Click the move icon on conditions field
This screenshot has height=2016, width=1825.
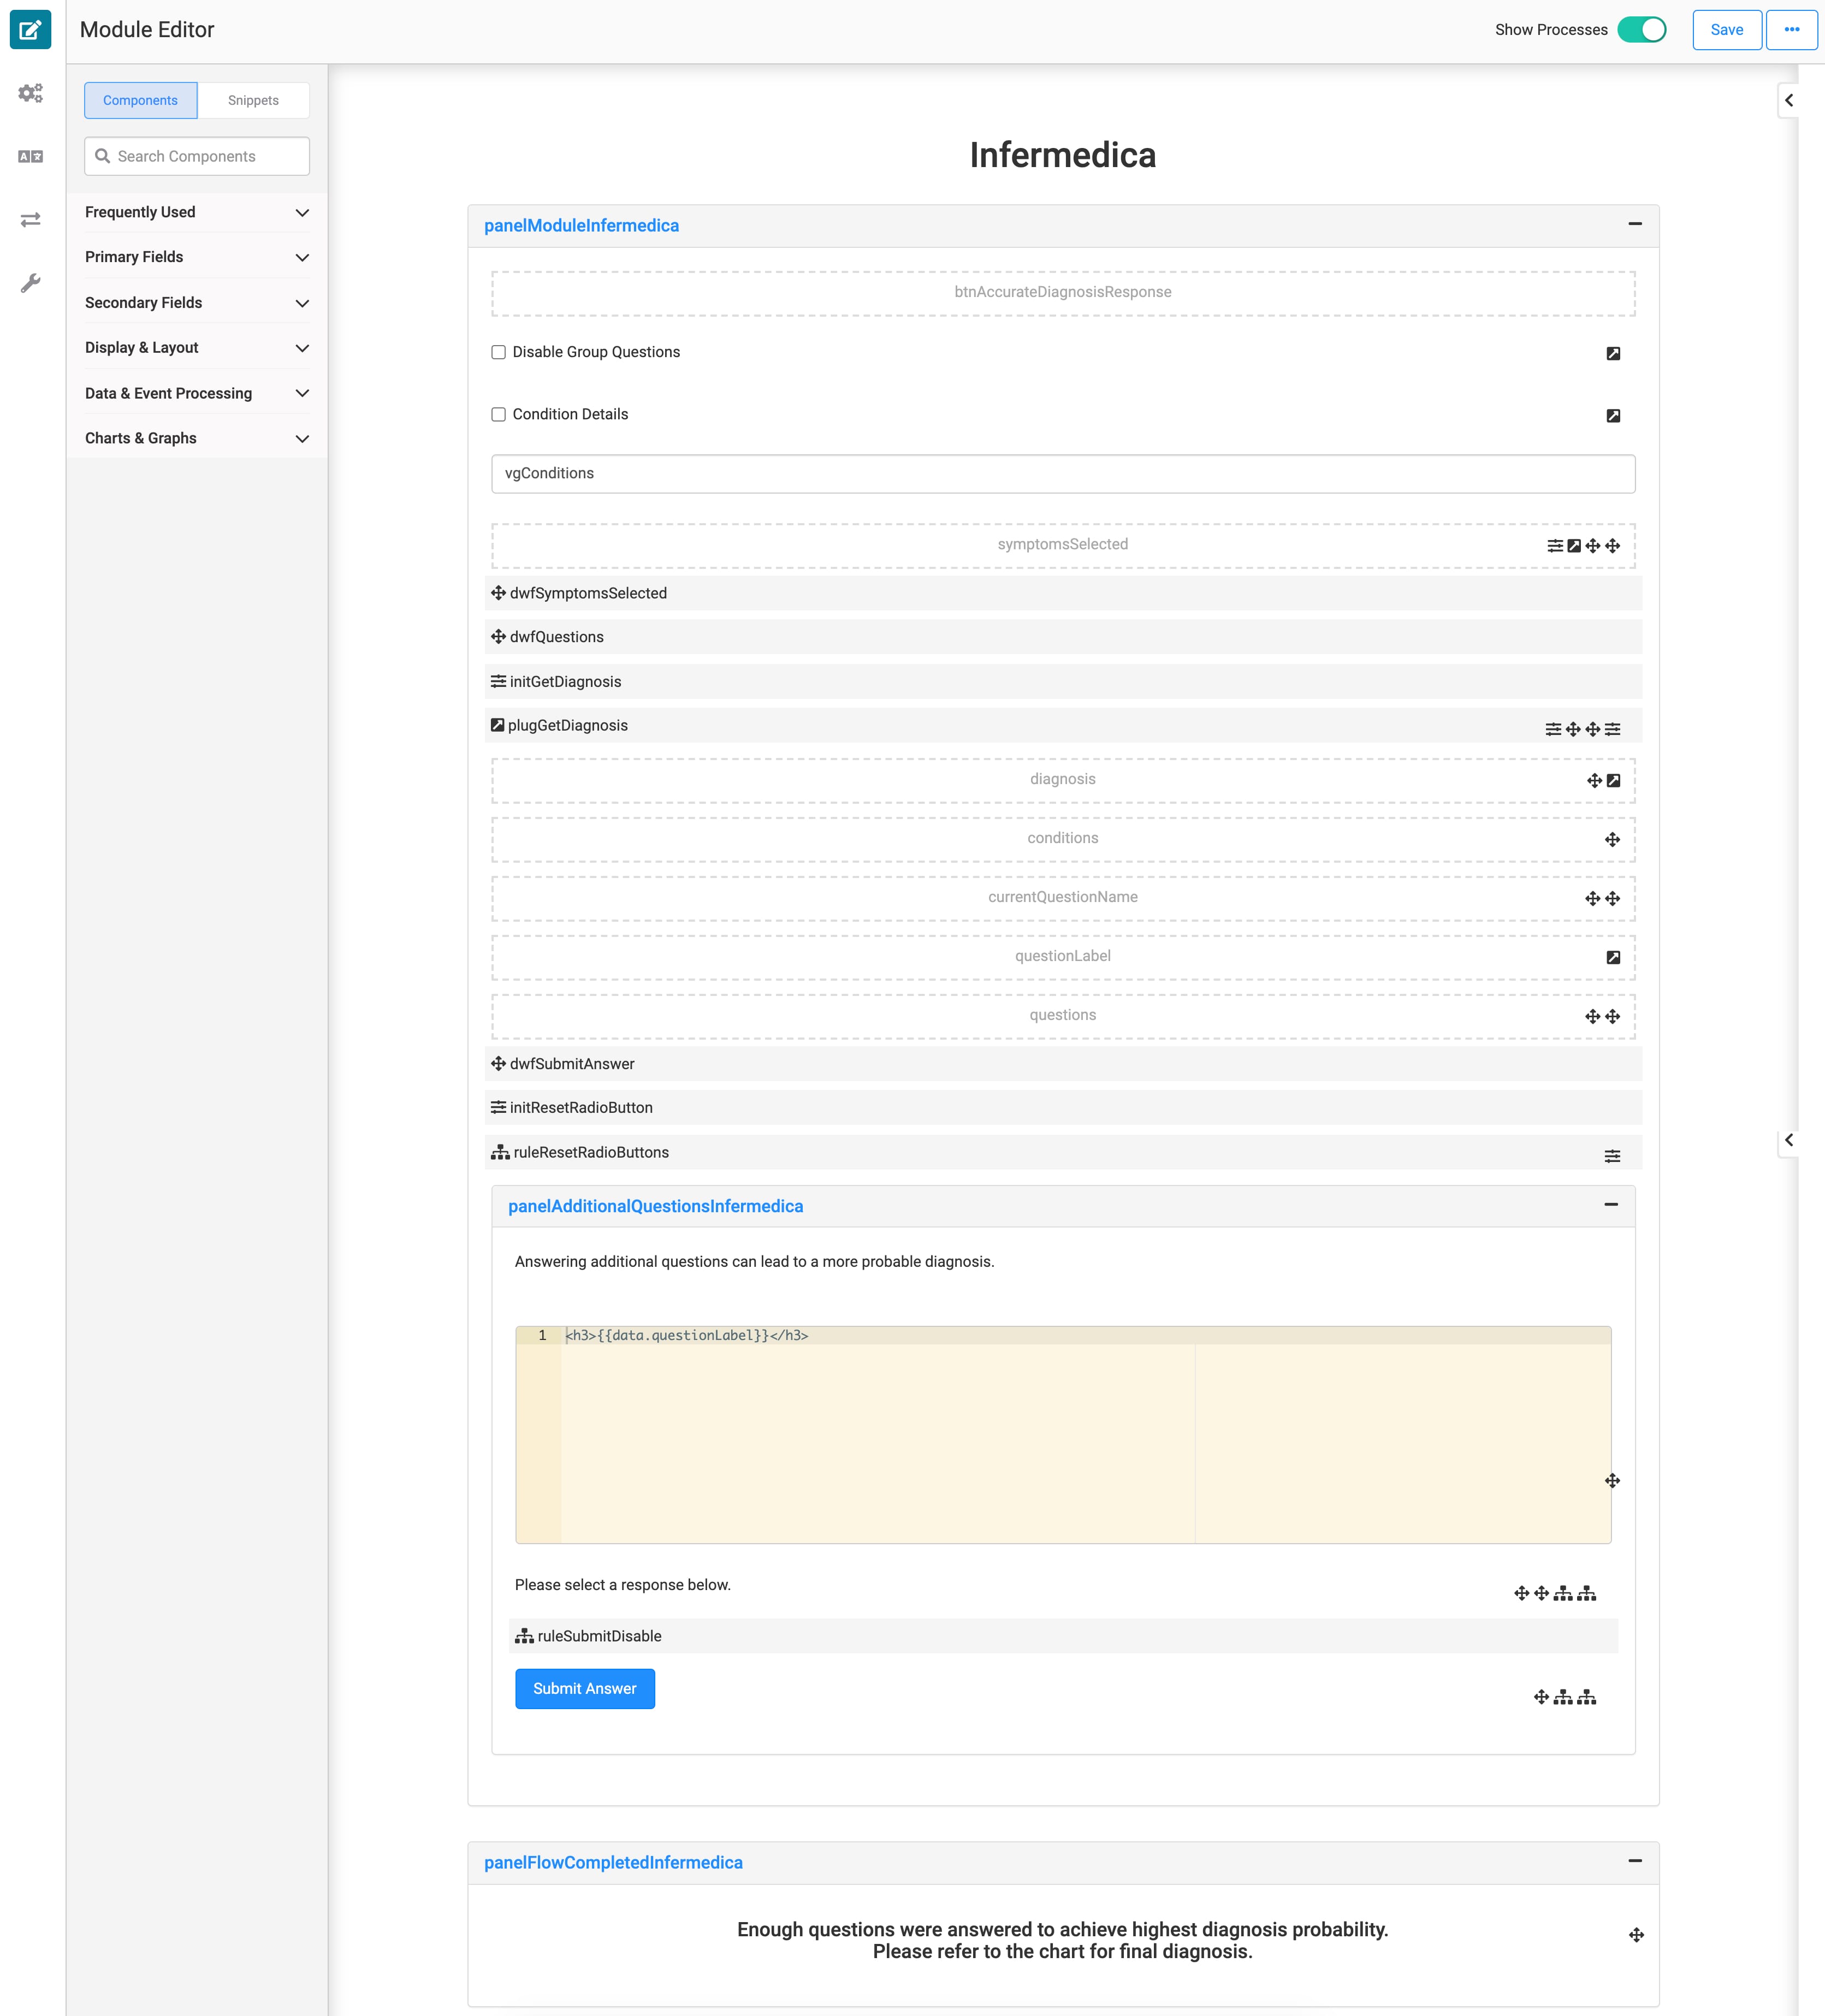coord(1612,840)
